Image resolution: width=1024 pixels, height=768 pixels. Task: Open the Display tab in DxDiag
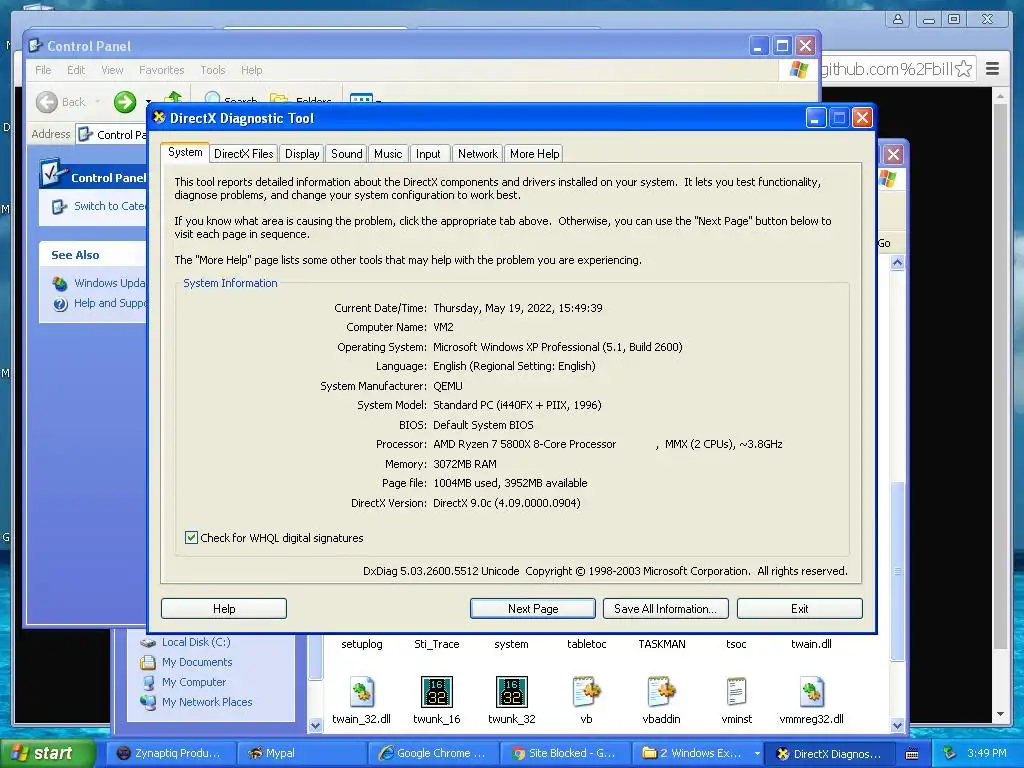point(302,153)
